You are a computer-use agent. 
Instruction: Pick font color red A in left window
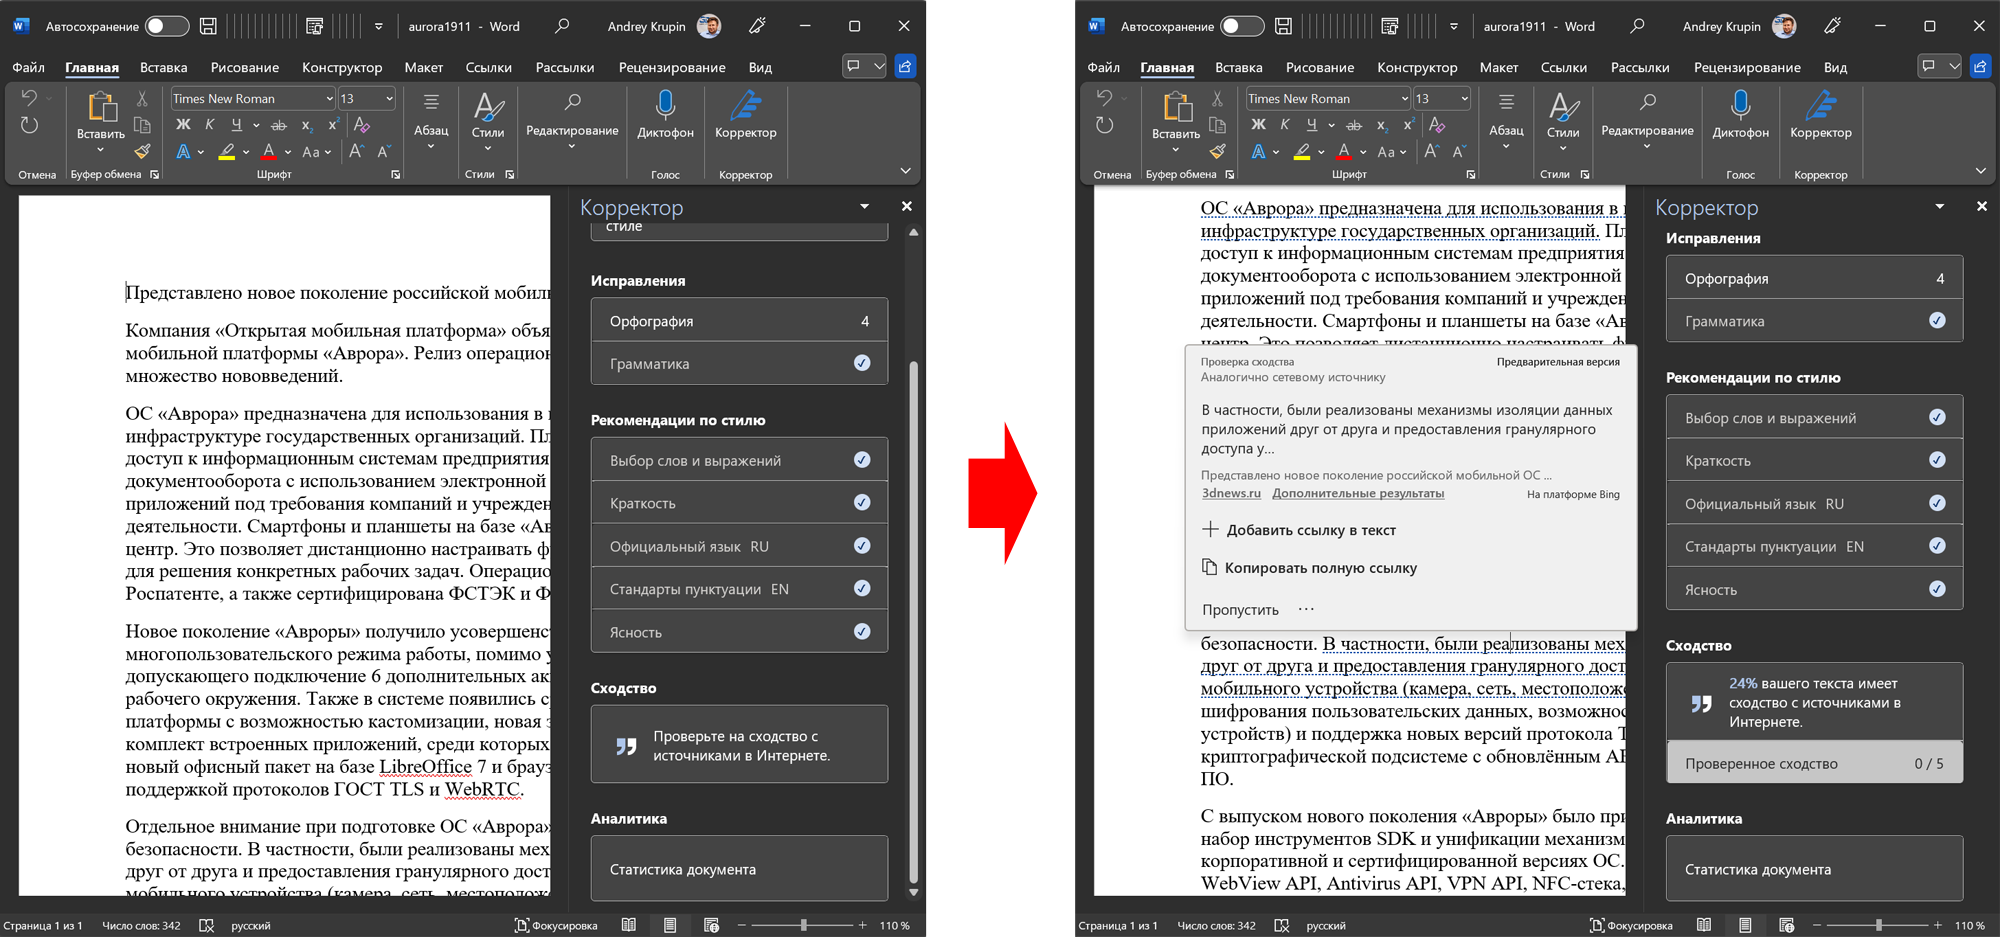point(268,152)
